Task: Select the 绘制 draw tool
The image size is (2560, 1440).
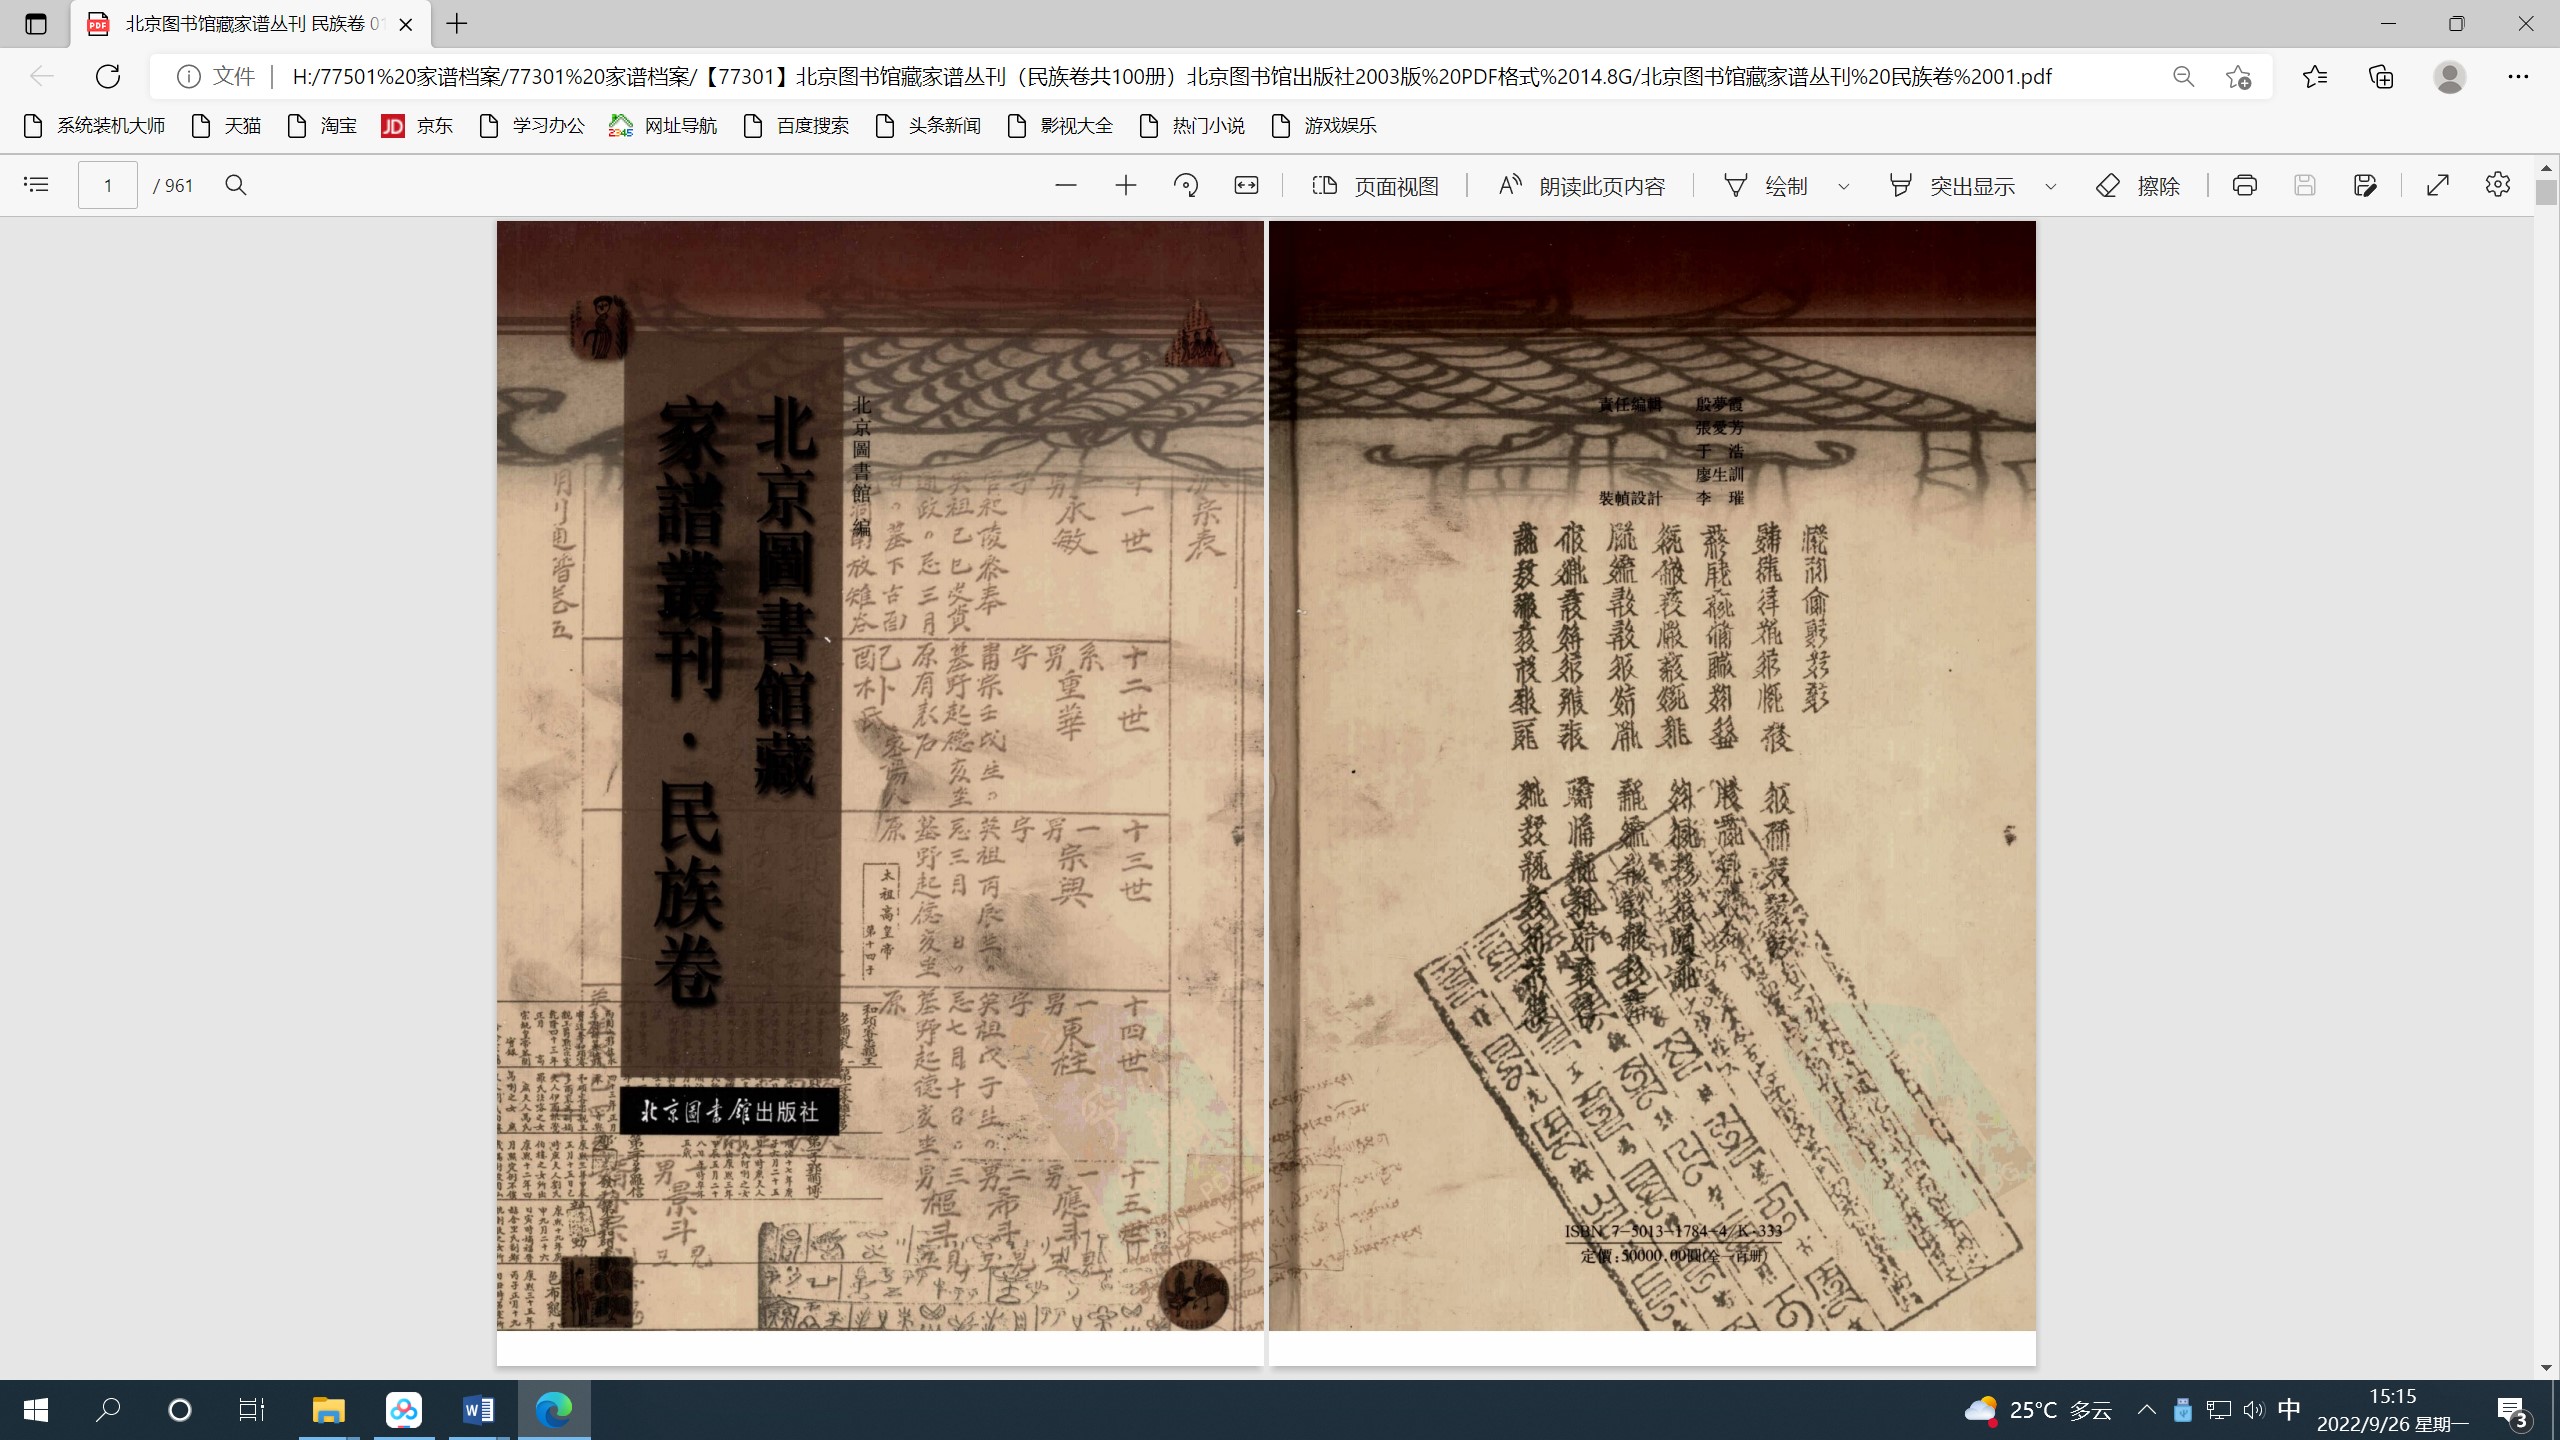Action: (x=1767, y=186)
